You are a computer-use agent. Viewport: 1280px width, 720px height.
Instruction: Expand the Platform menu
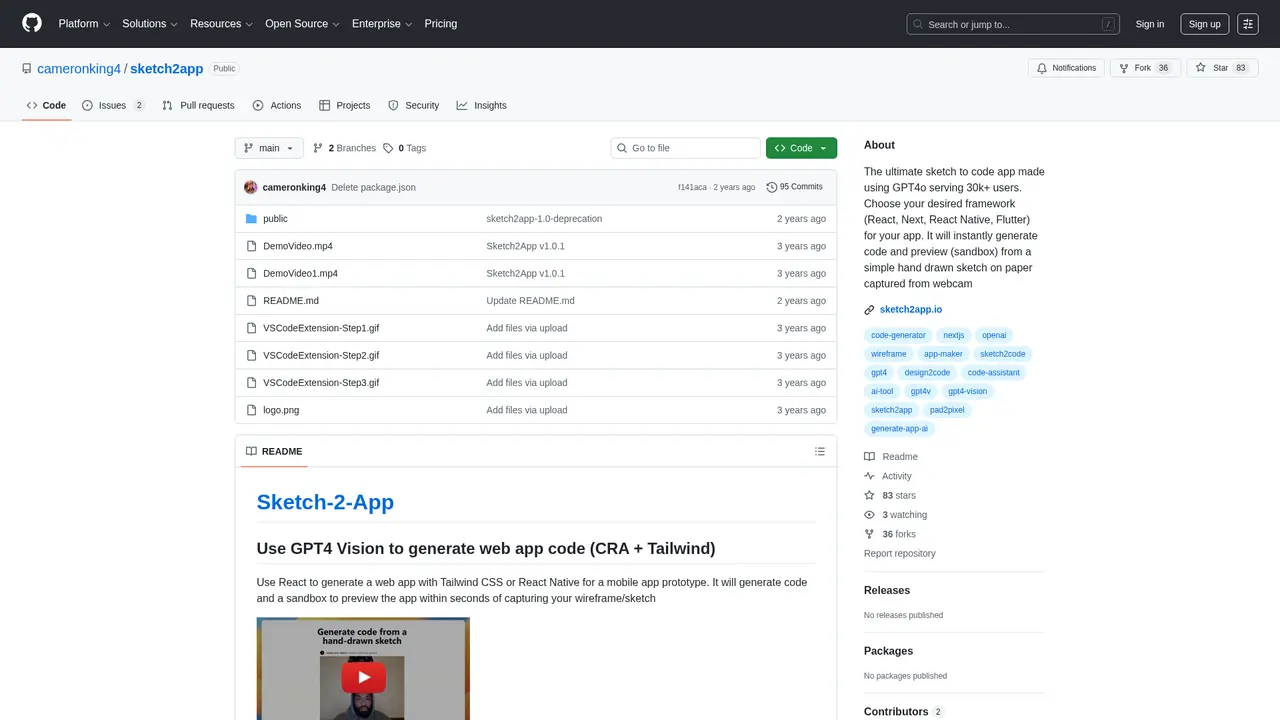click(84, 24)
